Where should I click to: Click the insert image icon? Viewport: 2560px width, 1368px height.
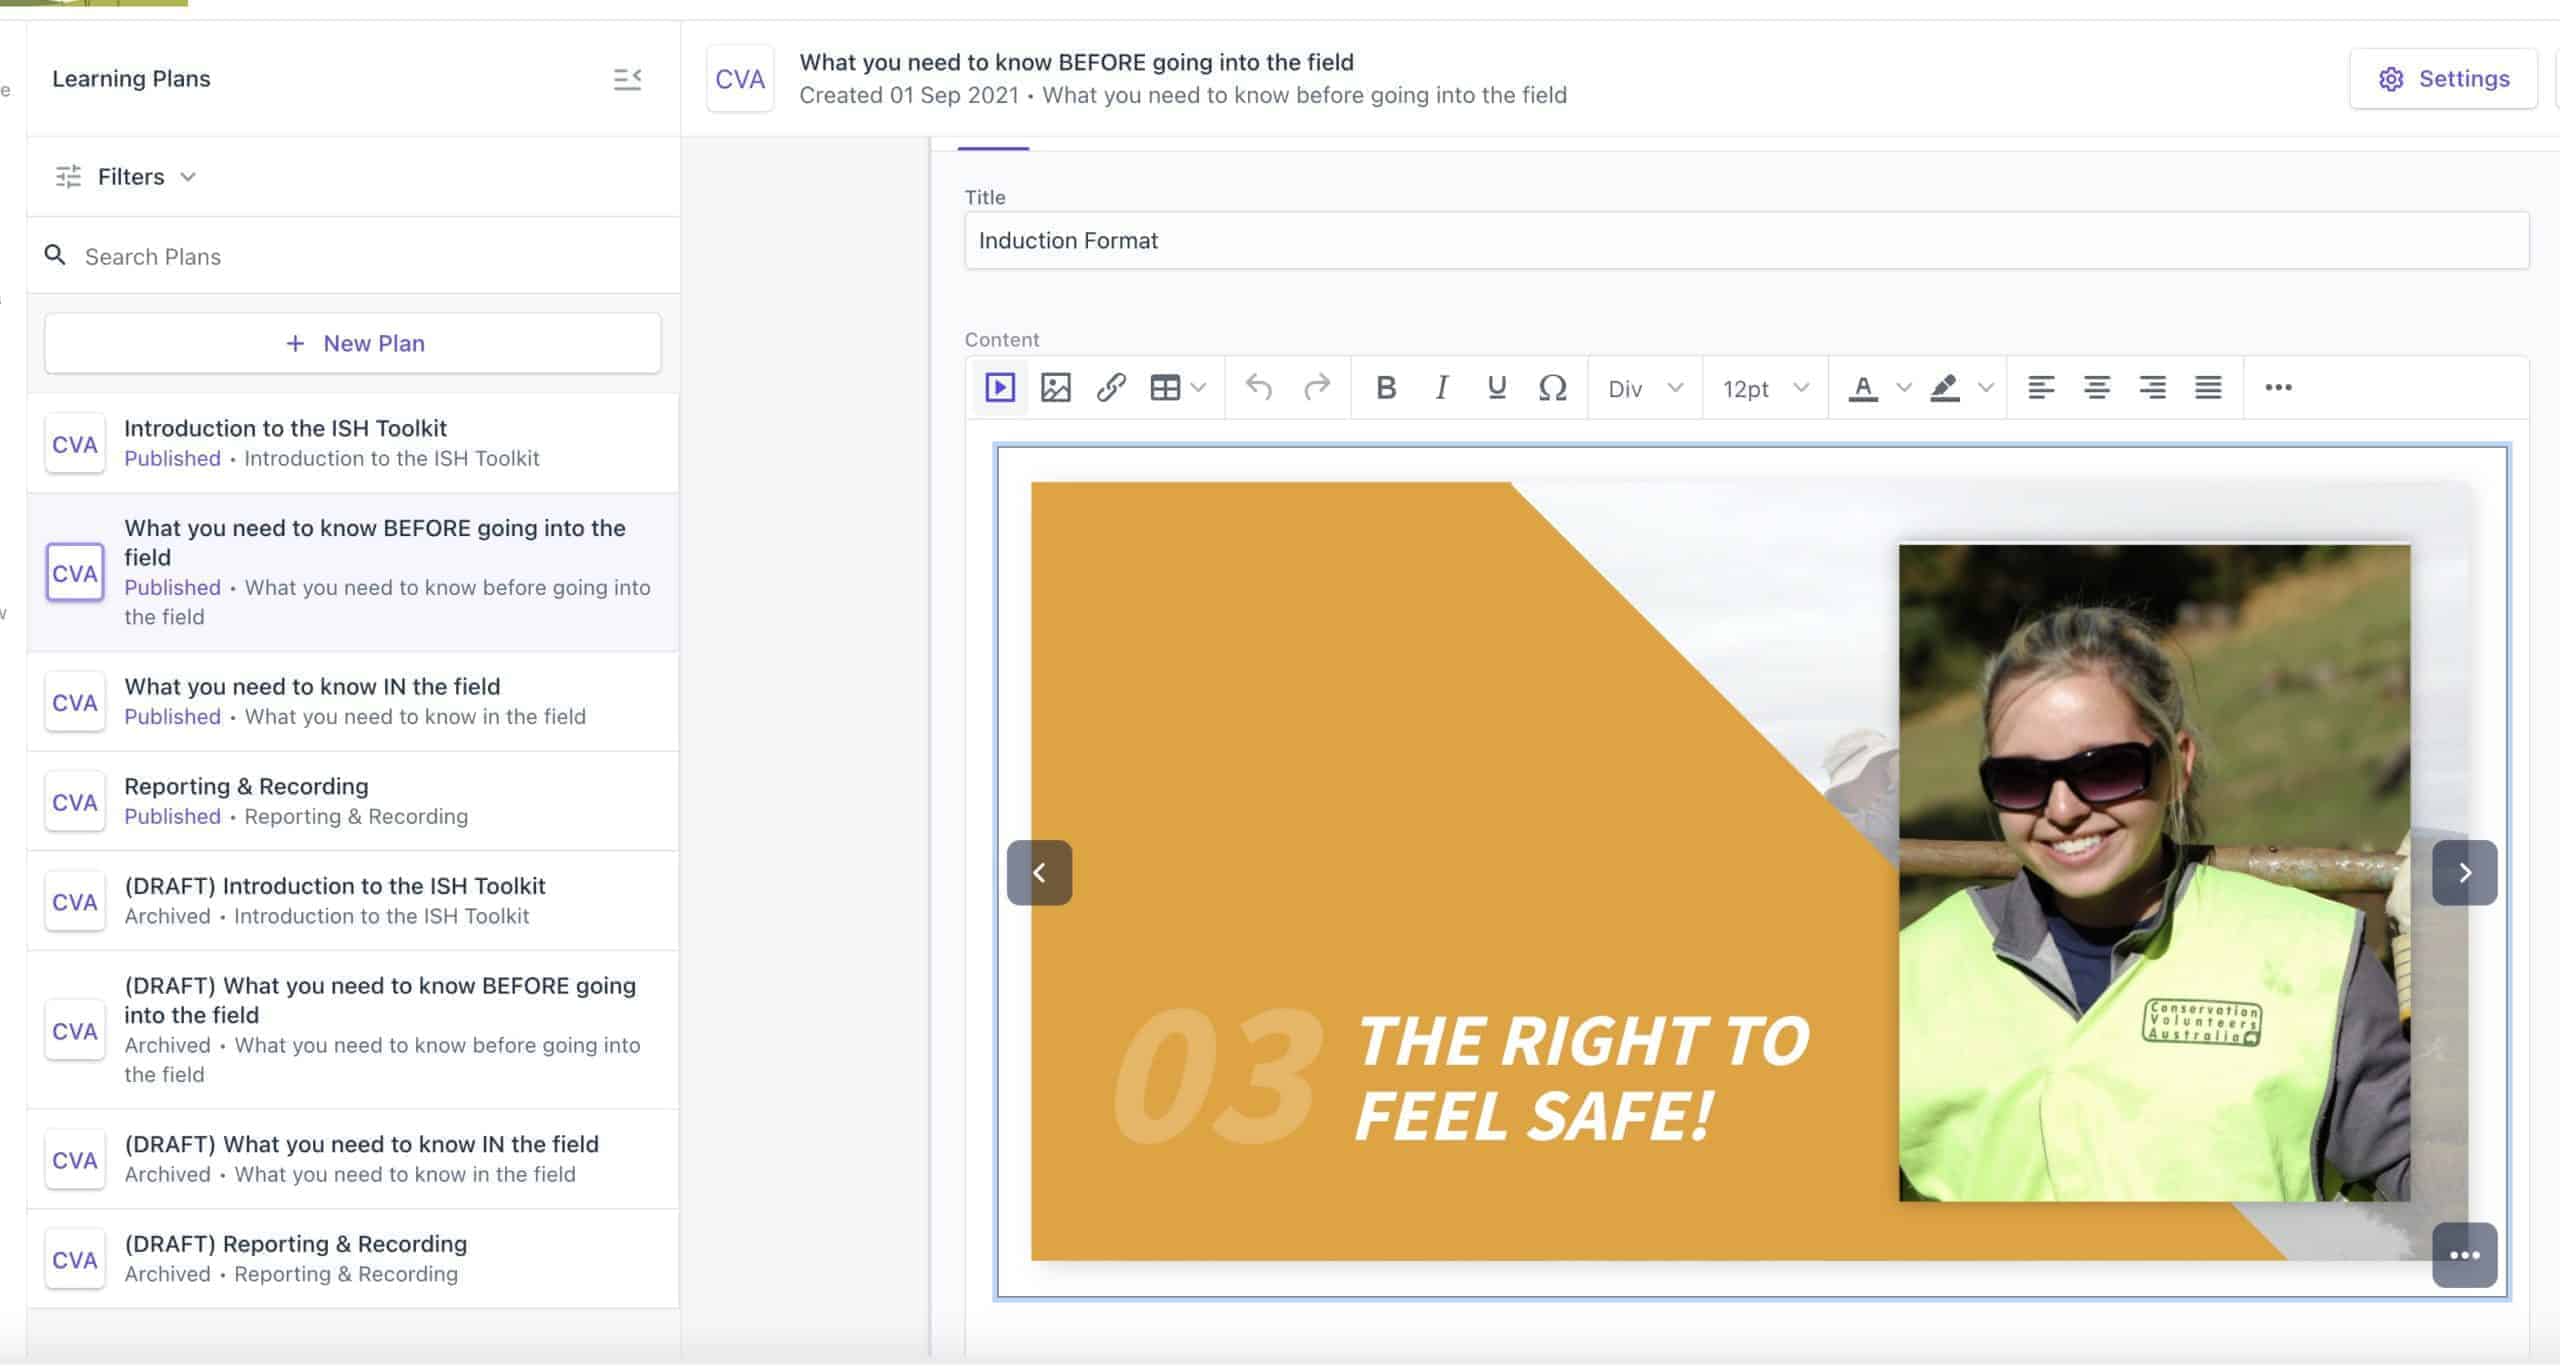click(1055, 388)
